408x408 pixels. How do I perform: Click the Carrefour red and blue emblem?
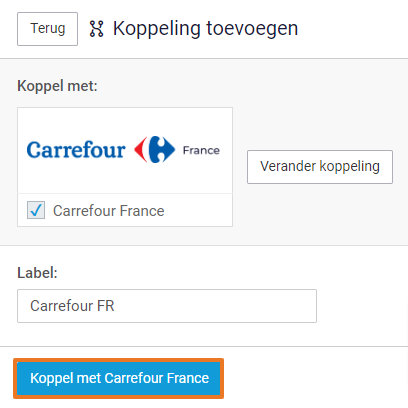[x=154, y=149]
